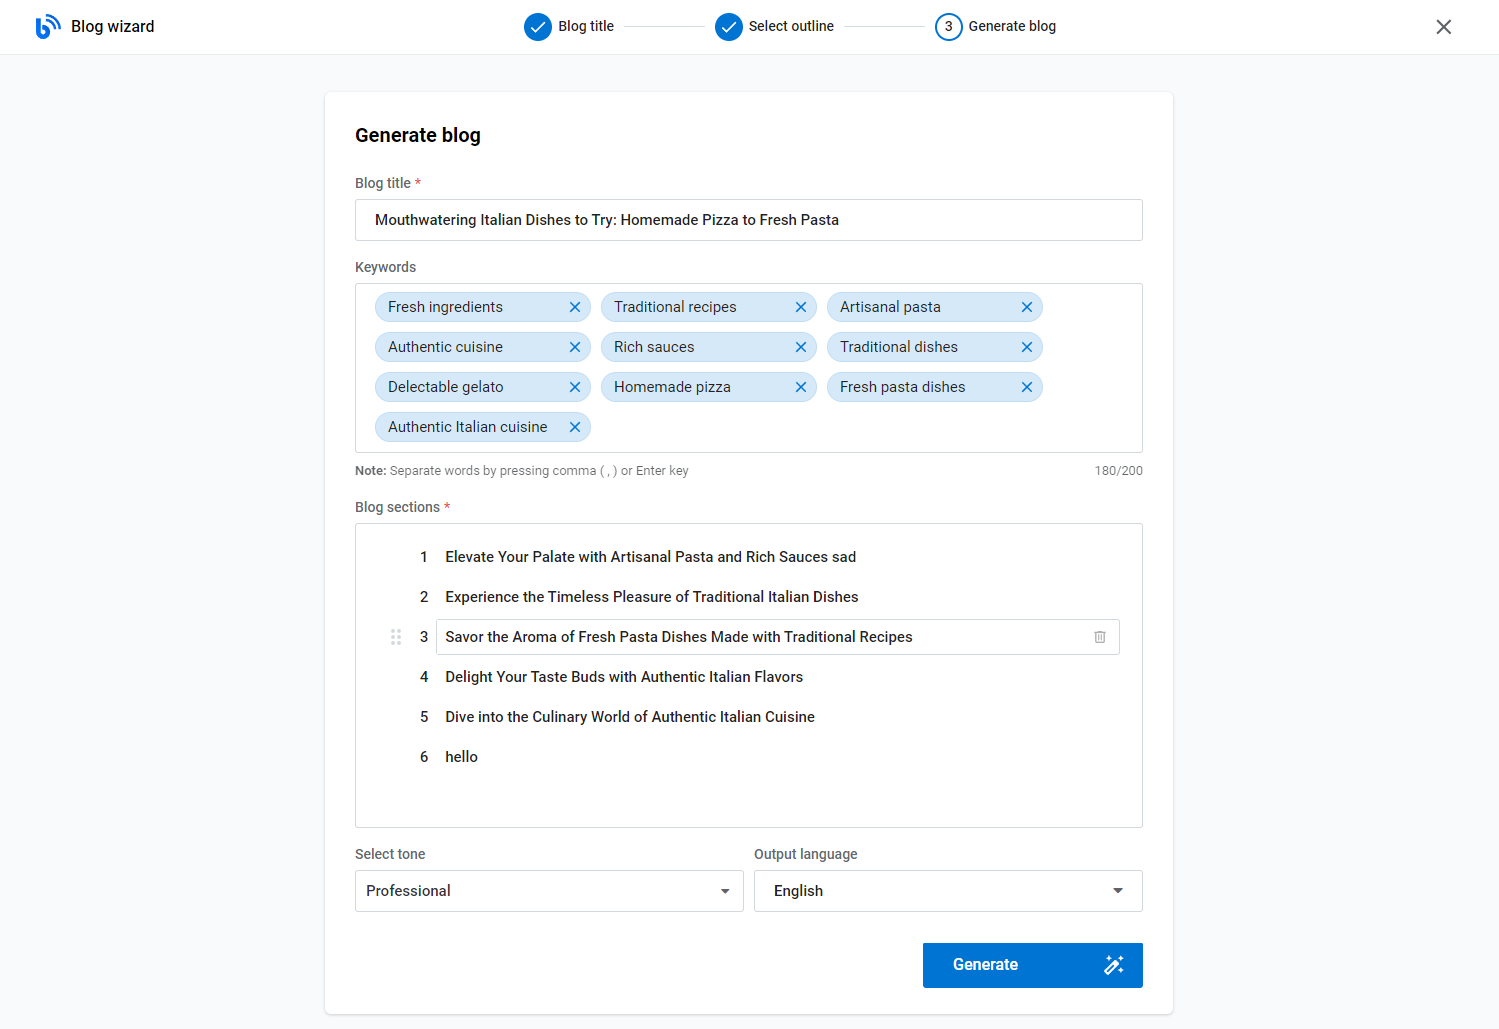Select the Generate blog step 3
The width and height of the screenshot is (1499, 1029).
996,27
